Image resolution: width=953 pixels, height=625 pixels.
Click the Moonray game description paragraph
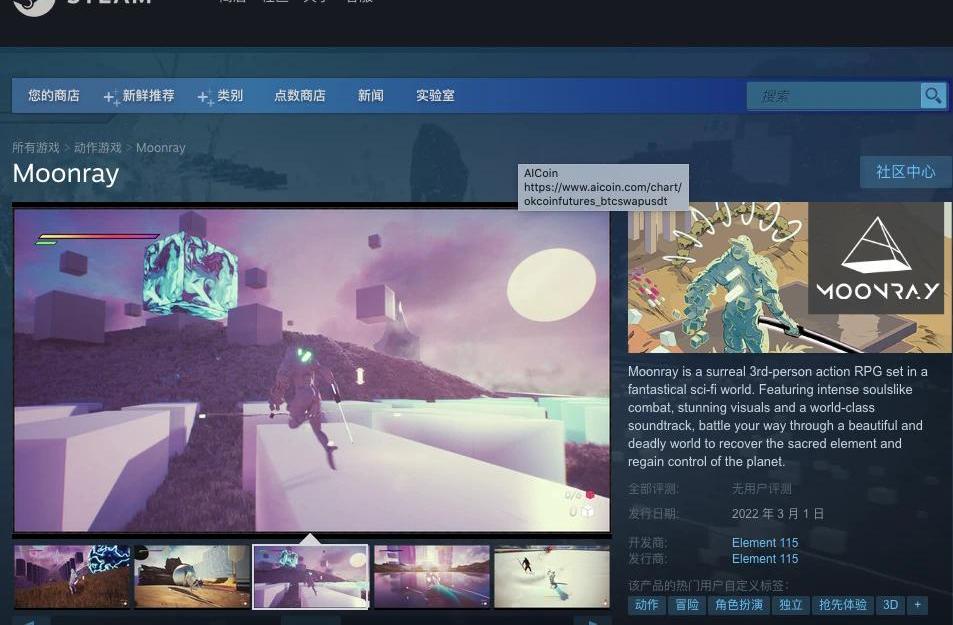[x=778, y=416]
